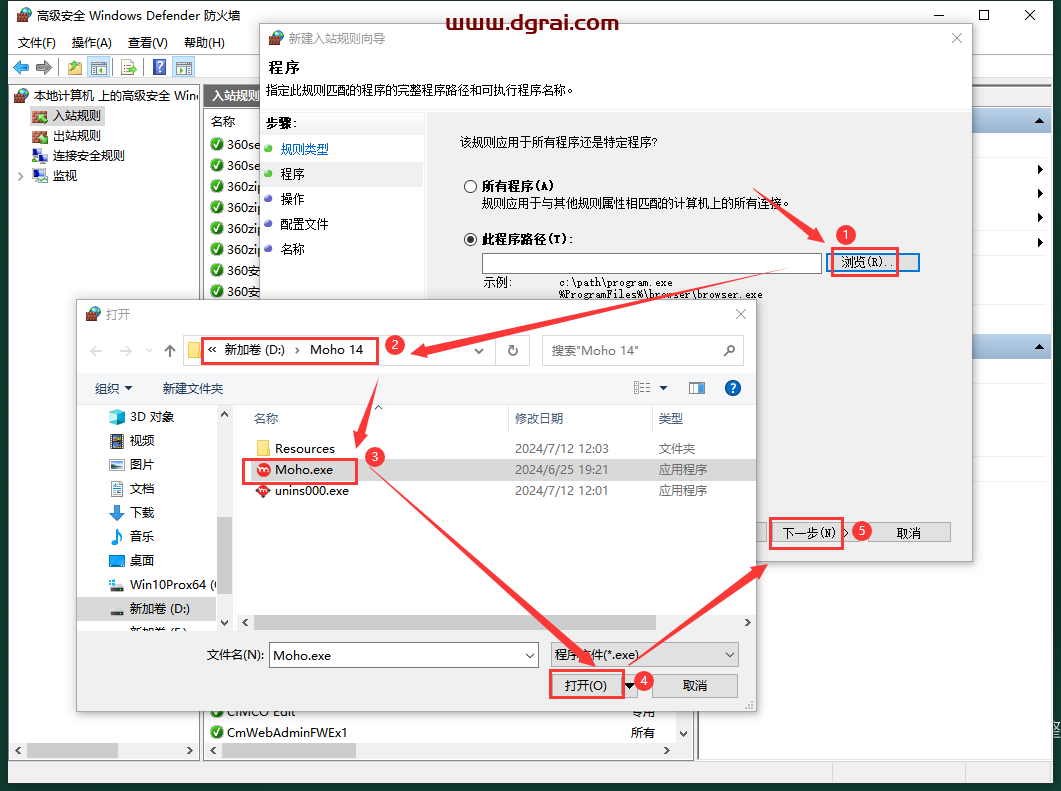Open the 文件(F) menu
1061x791 pixels.
(37, 43)
